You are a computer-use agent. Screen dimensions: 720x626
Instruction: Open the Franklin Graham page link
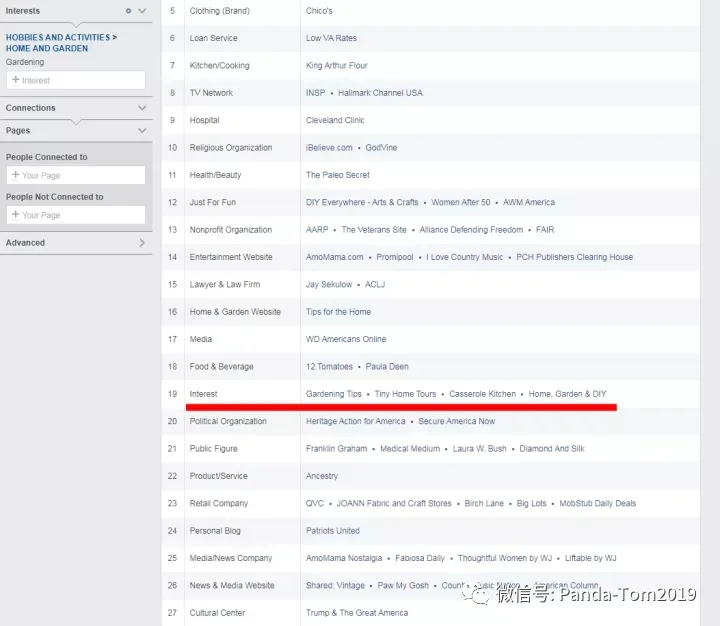click(x=337, y=449)
